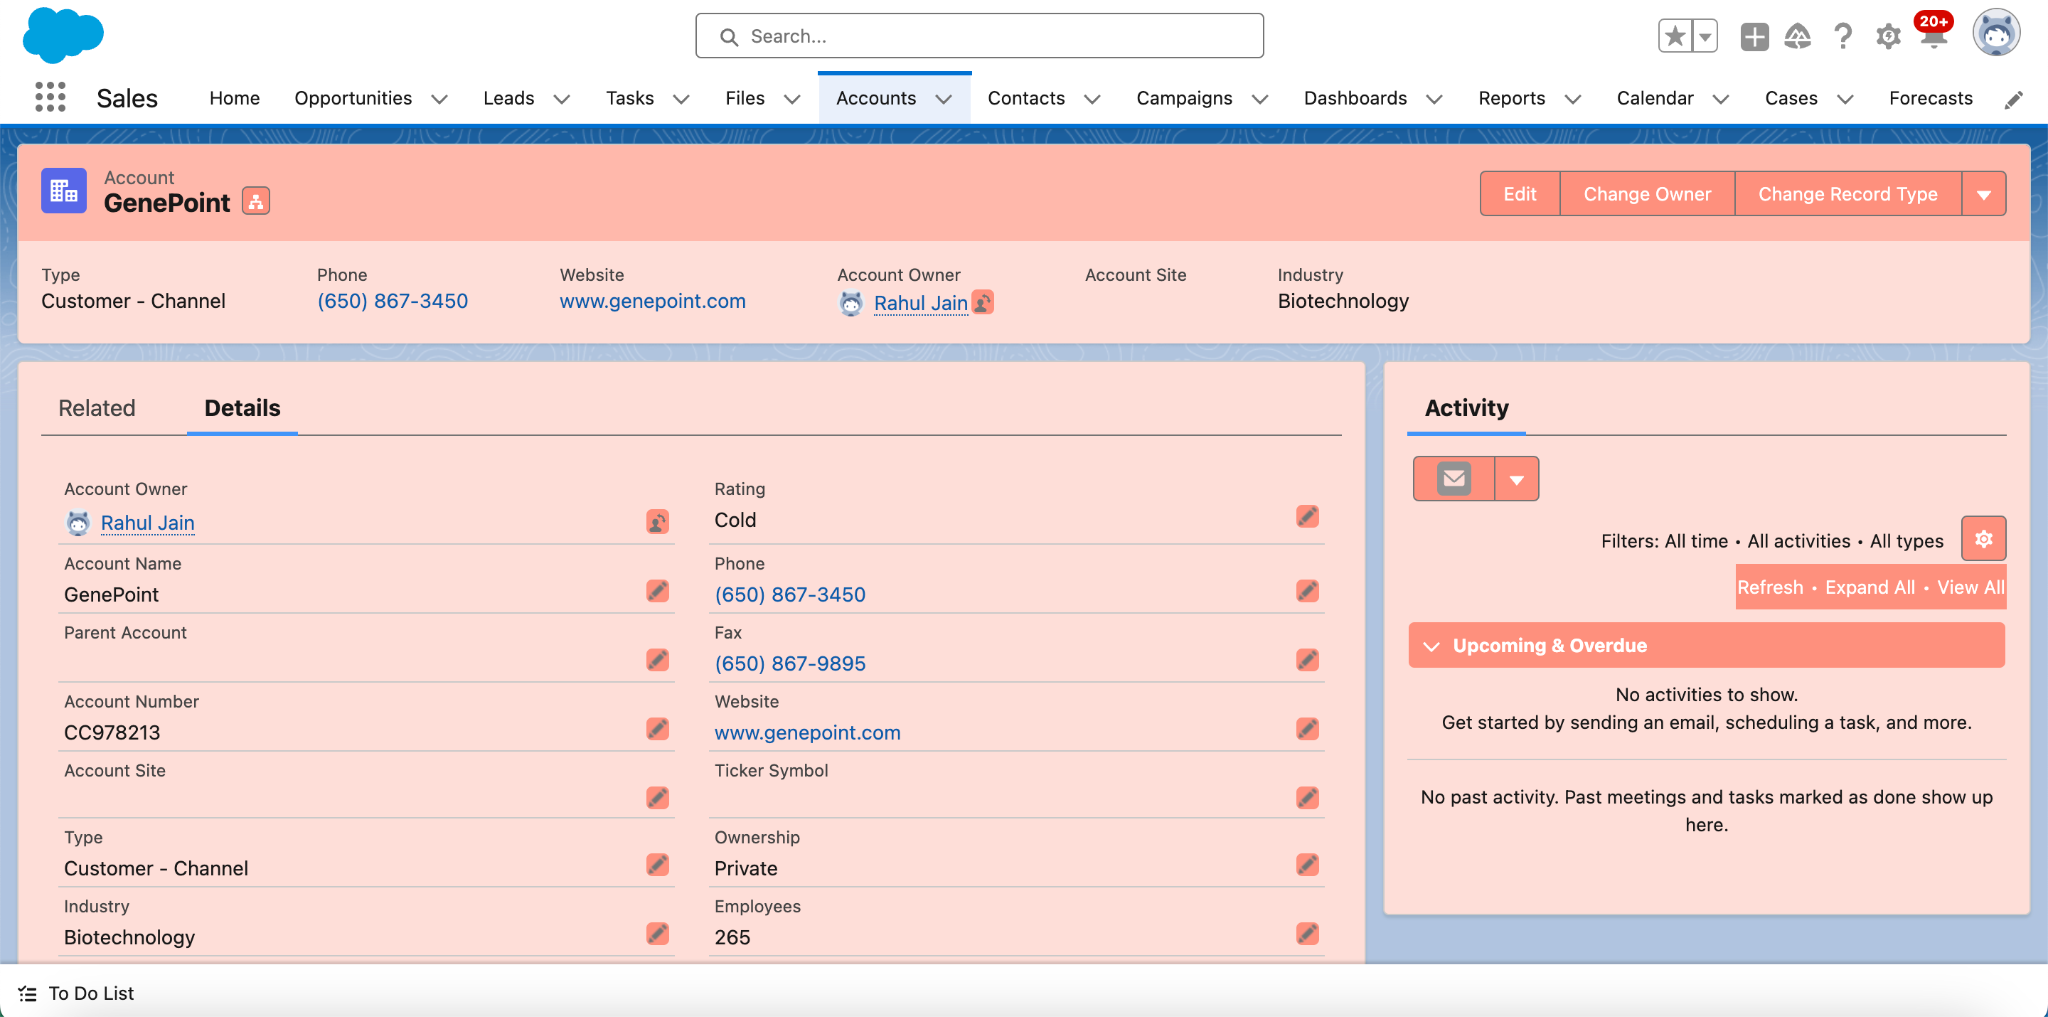Edit the Account Number field pencil
Image resolution: width=2048 pixels, height=1017 pixels.
(x=657, y=729)
